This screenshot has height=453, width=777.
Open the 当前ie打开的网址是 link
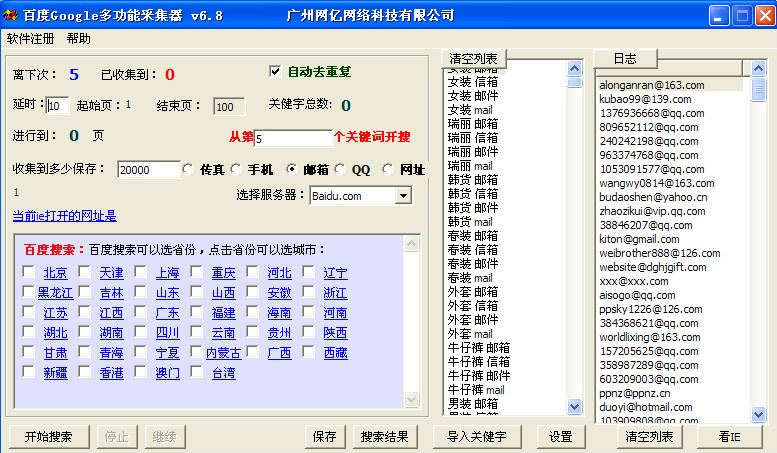point(64,216)
